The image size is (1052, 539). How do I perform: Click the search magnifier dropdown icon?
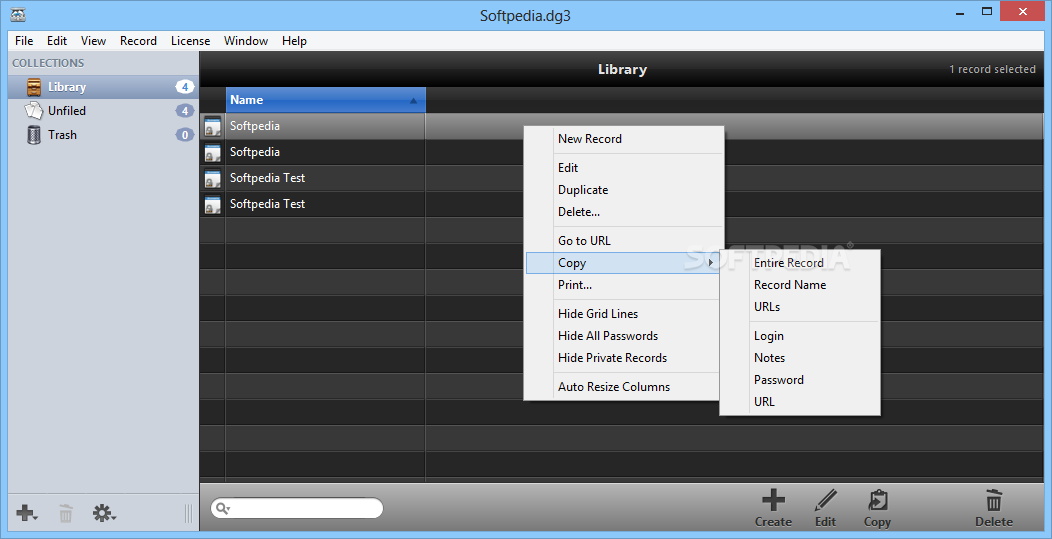click(223, 509)
